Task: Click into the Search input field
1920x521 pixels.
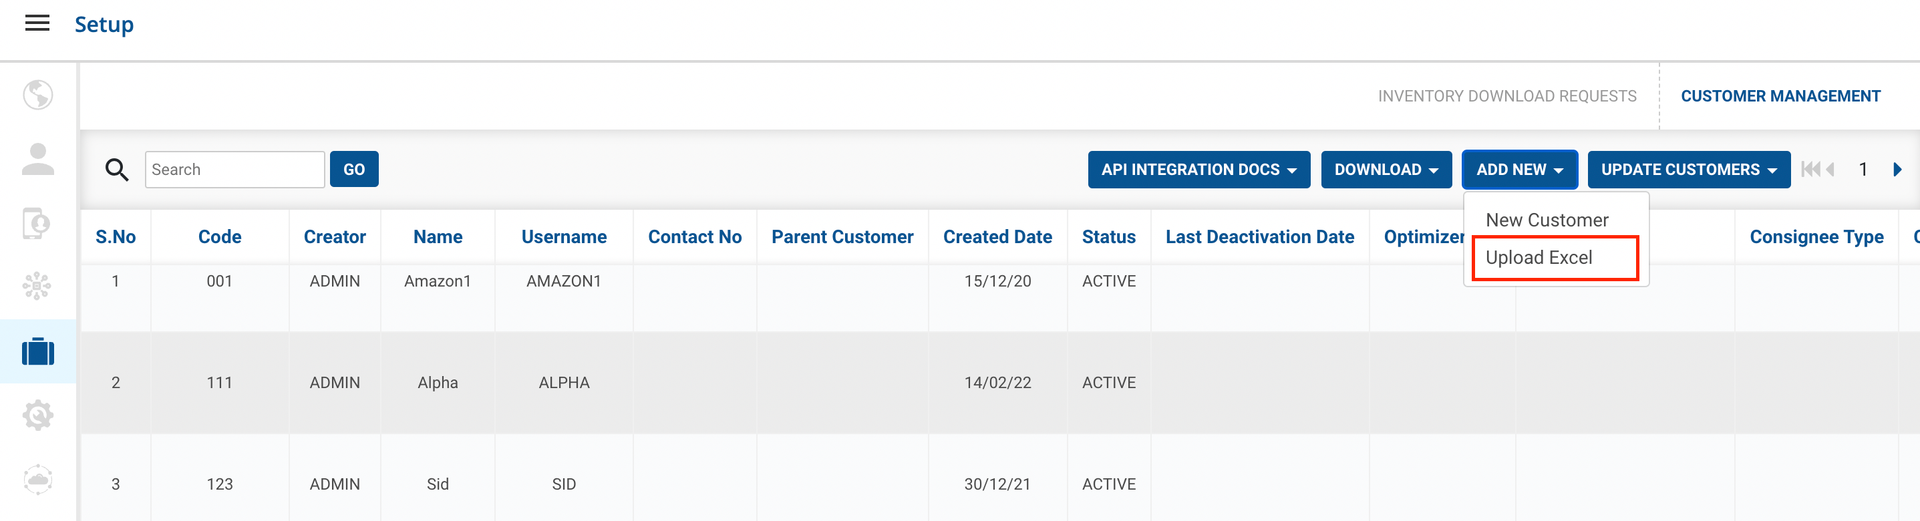Action: pos(235,170)
